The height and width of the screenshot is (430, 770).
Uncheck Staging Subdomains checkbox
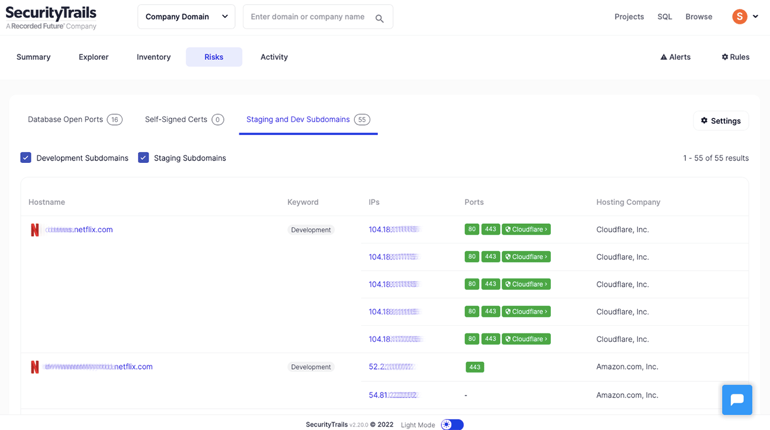click(x=143, y=158)
